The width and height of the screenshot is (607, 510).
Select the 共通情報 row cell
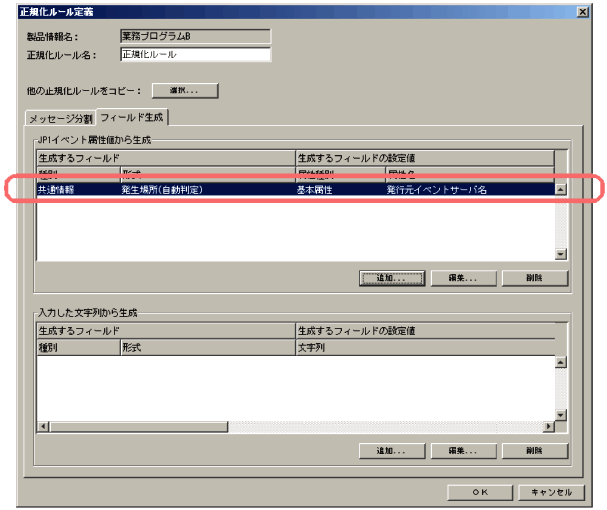[79, 190]
